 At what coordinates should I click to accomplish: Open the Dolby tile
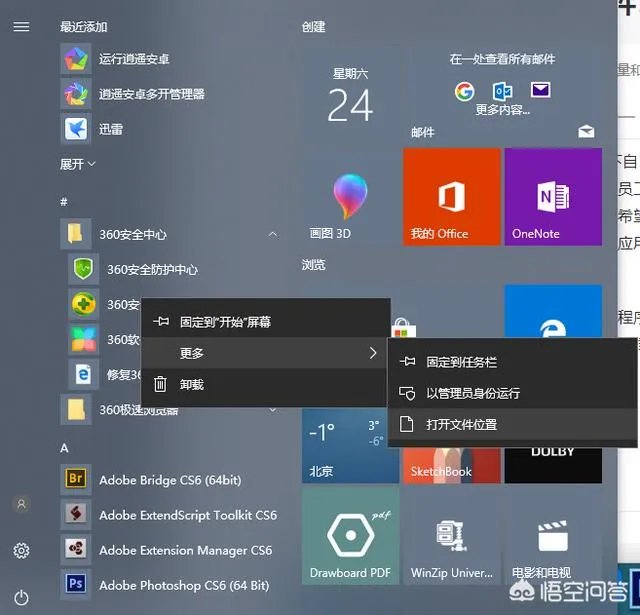(553, 465)
